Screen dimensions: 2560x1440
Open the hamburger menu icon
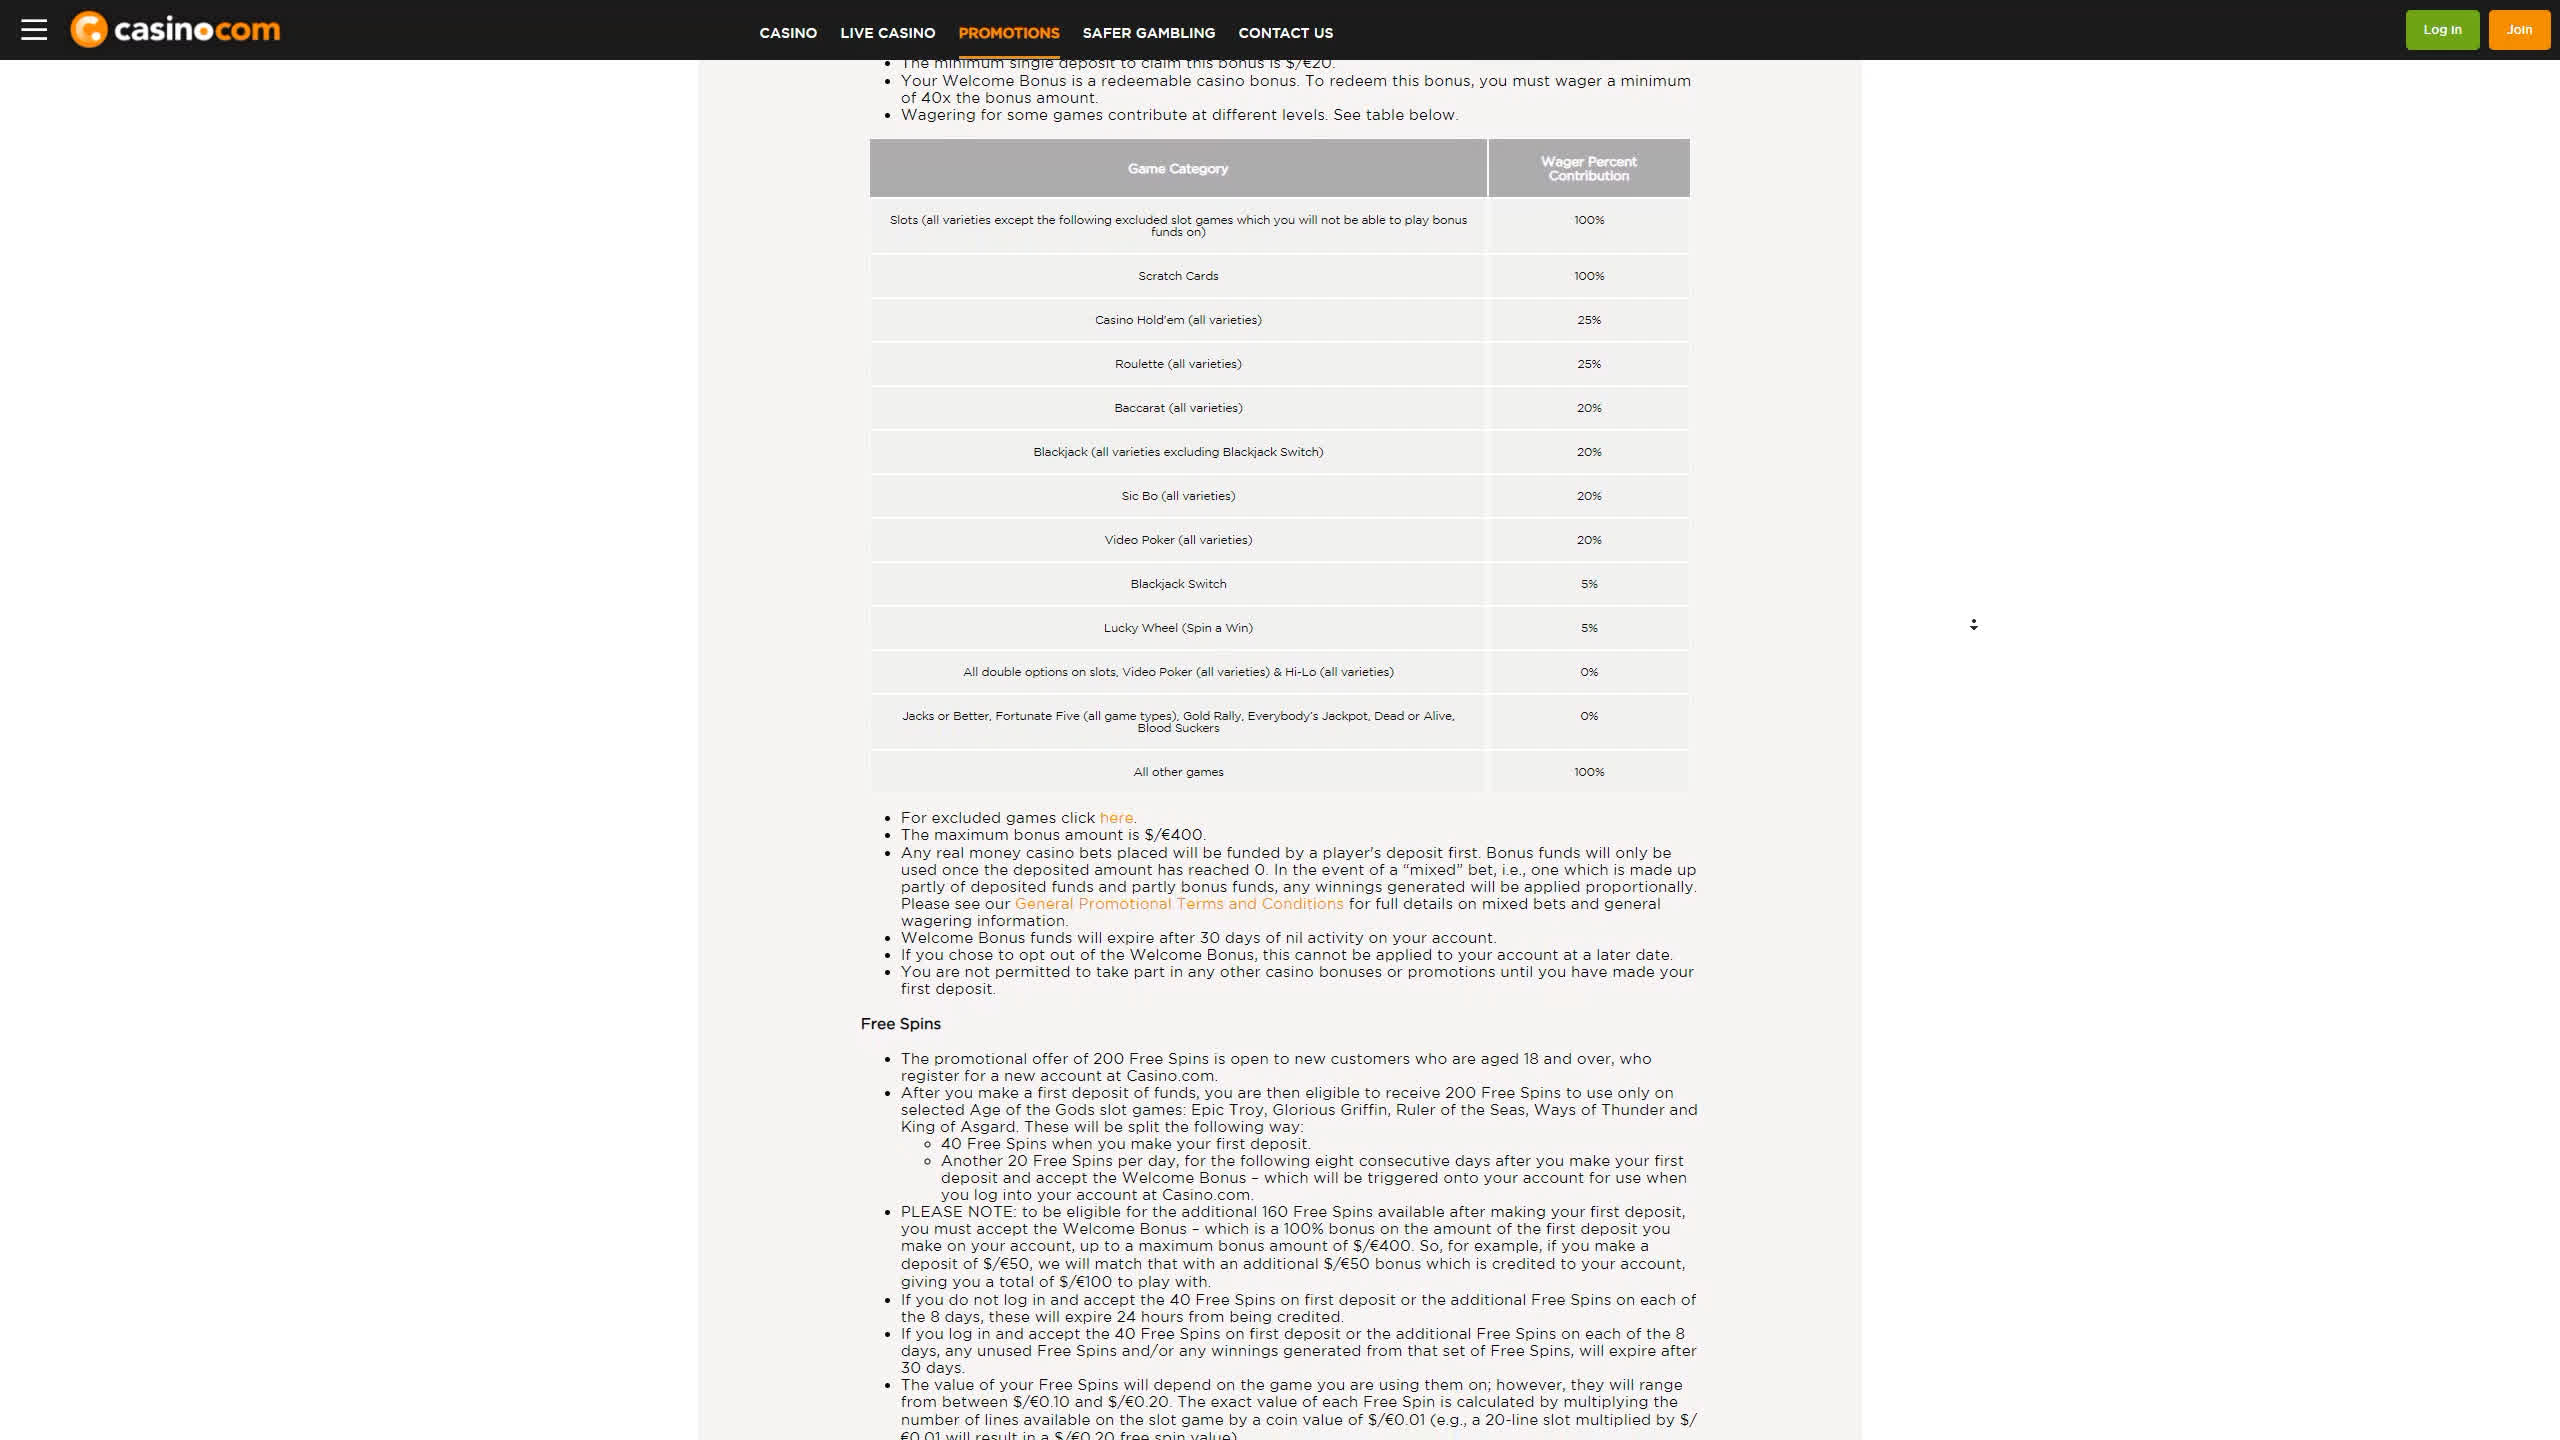coord(34,30)
